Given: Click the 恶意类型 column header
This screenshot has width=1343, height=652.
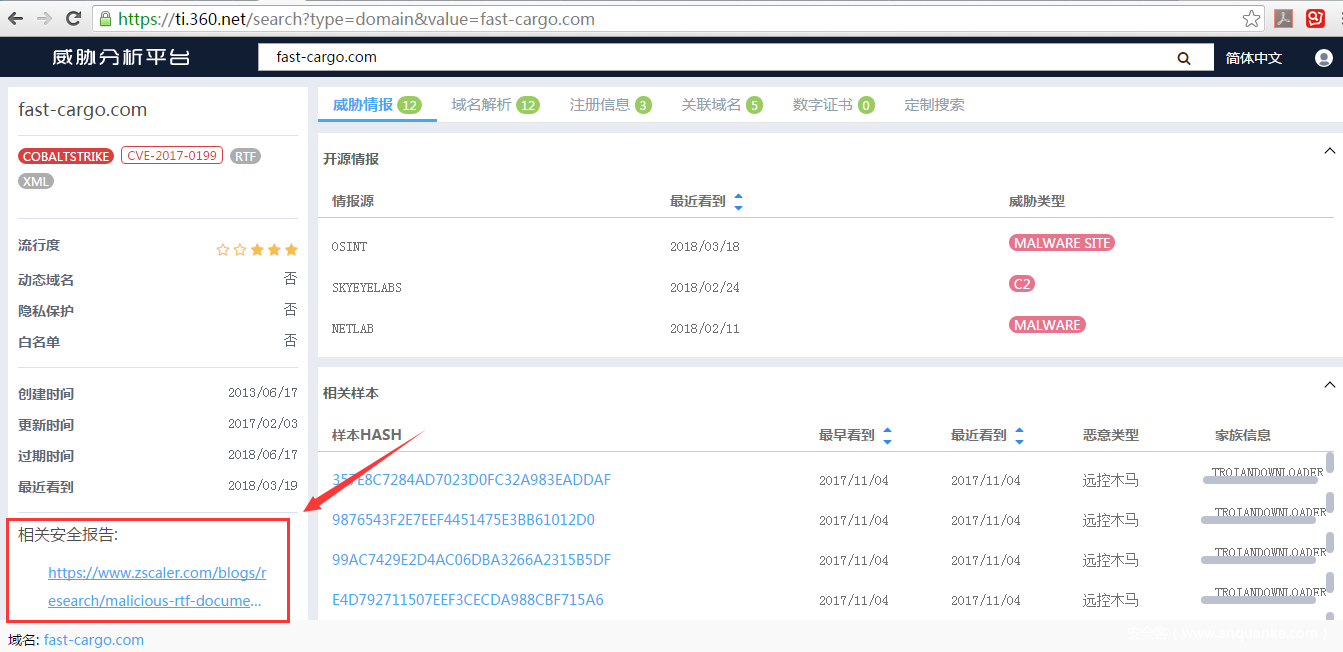Looking at the screenshot, I should click(x=1111, y=435).
